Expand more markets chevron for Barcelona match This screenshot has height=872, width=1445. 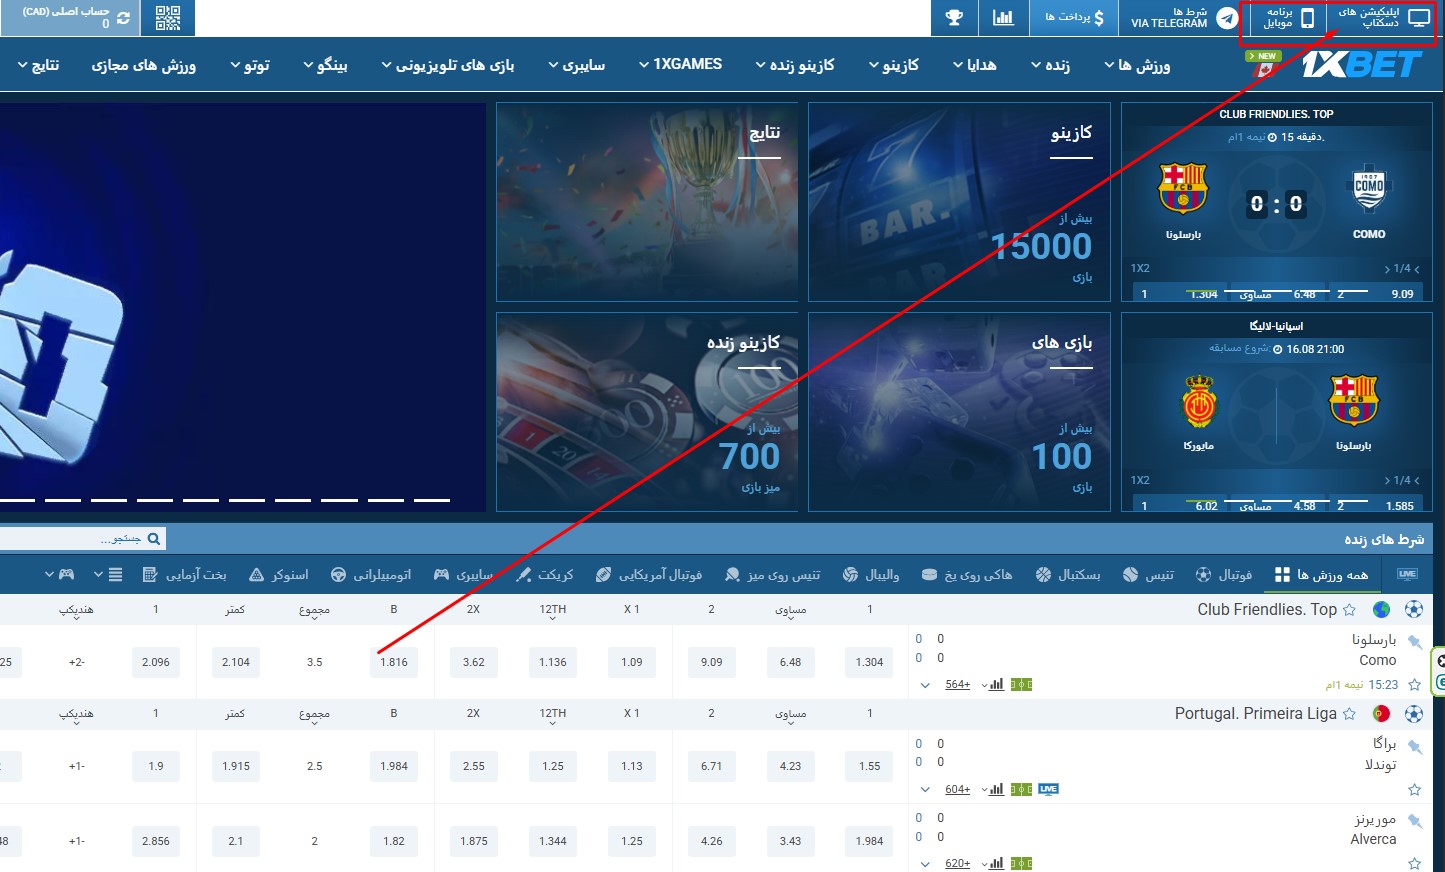[925, 685]
